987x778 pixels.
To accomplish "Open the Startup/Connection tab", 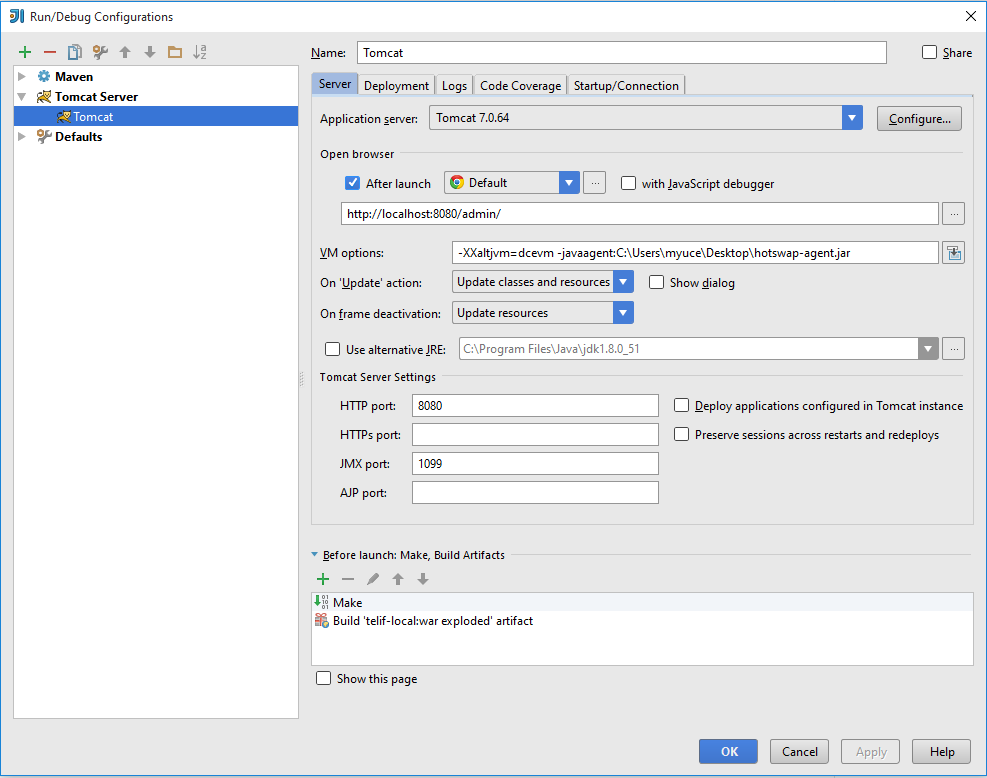I will (x=626, y=86).
